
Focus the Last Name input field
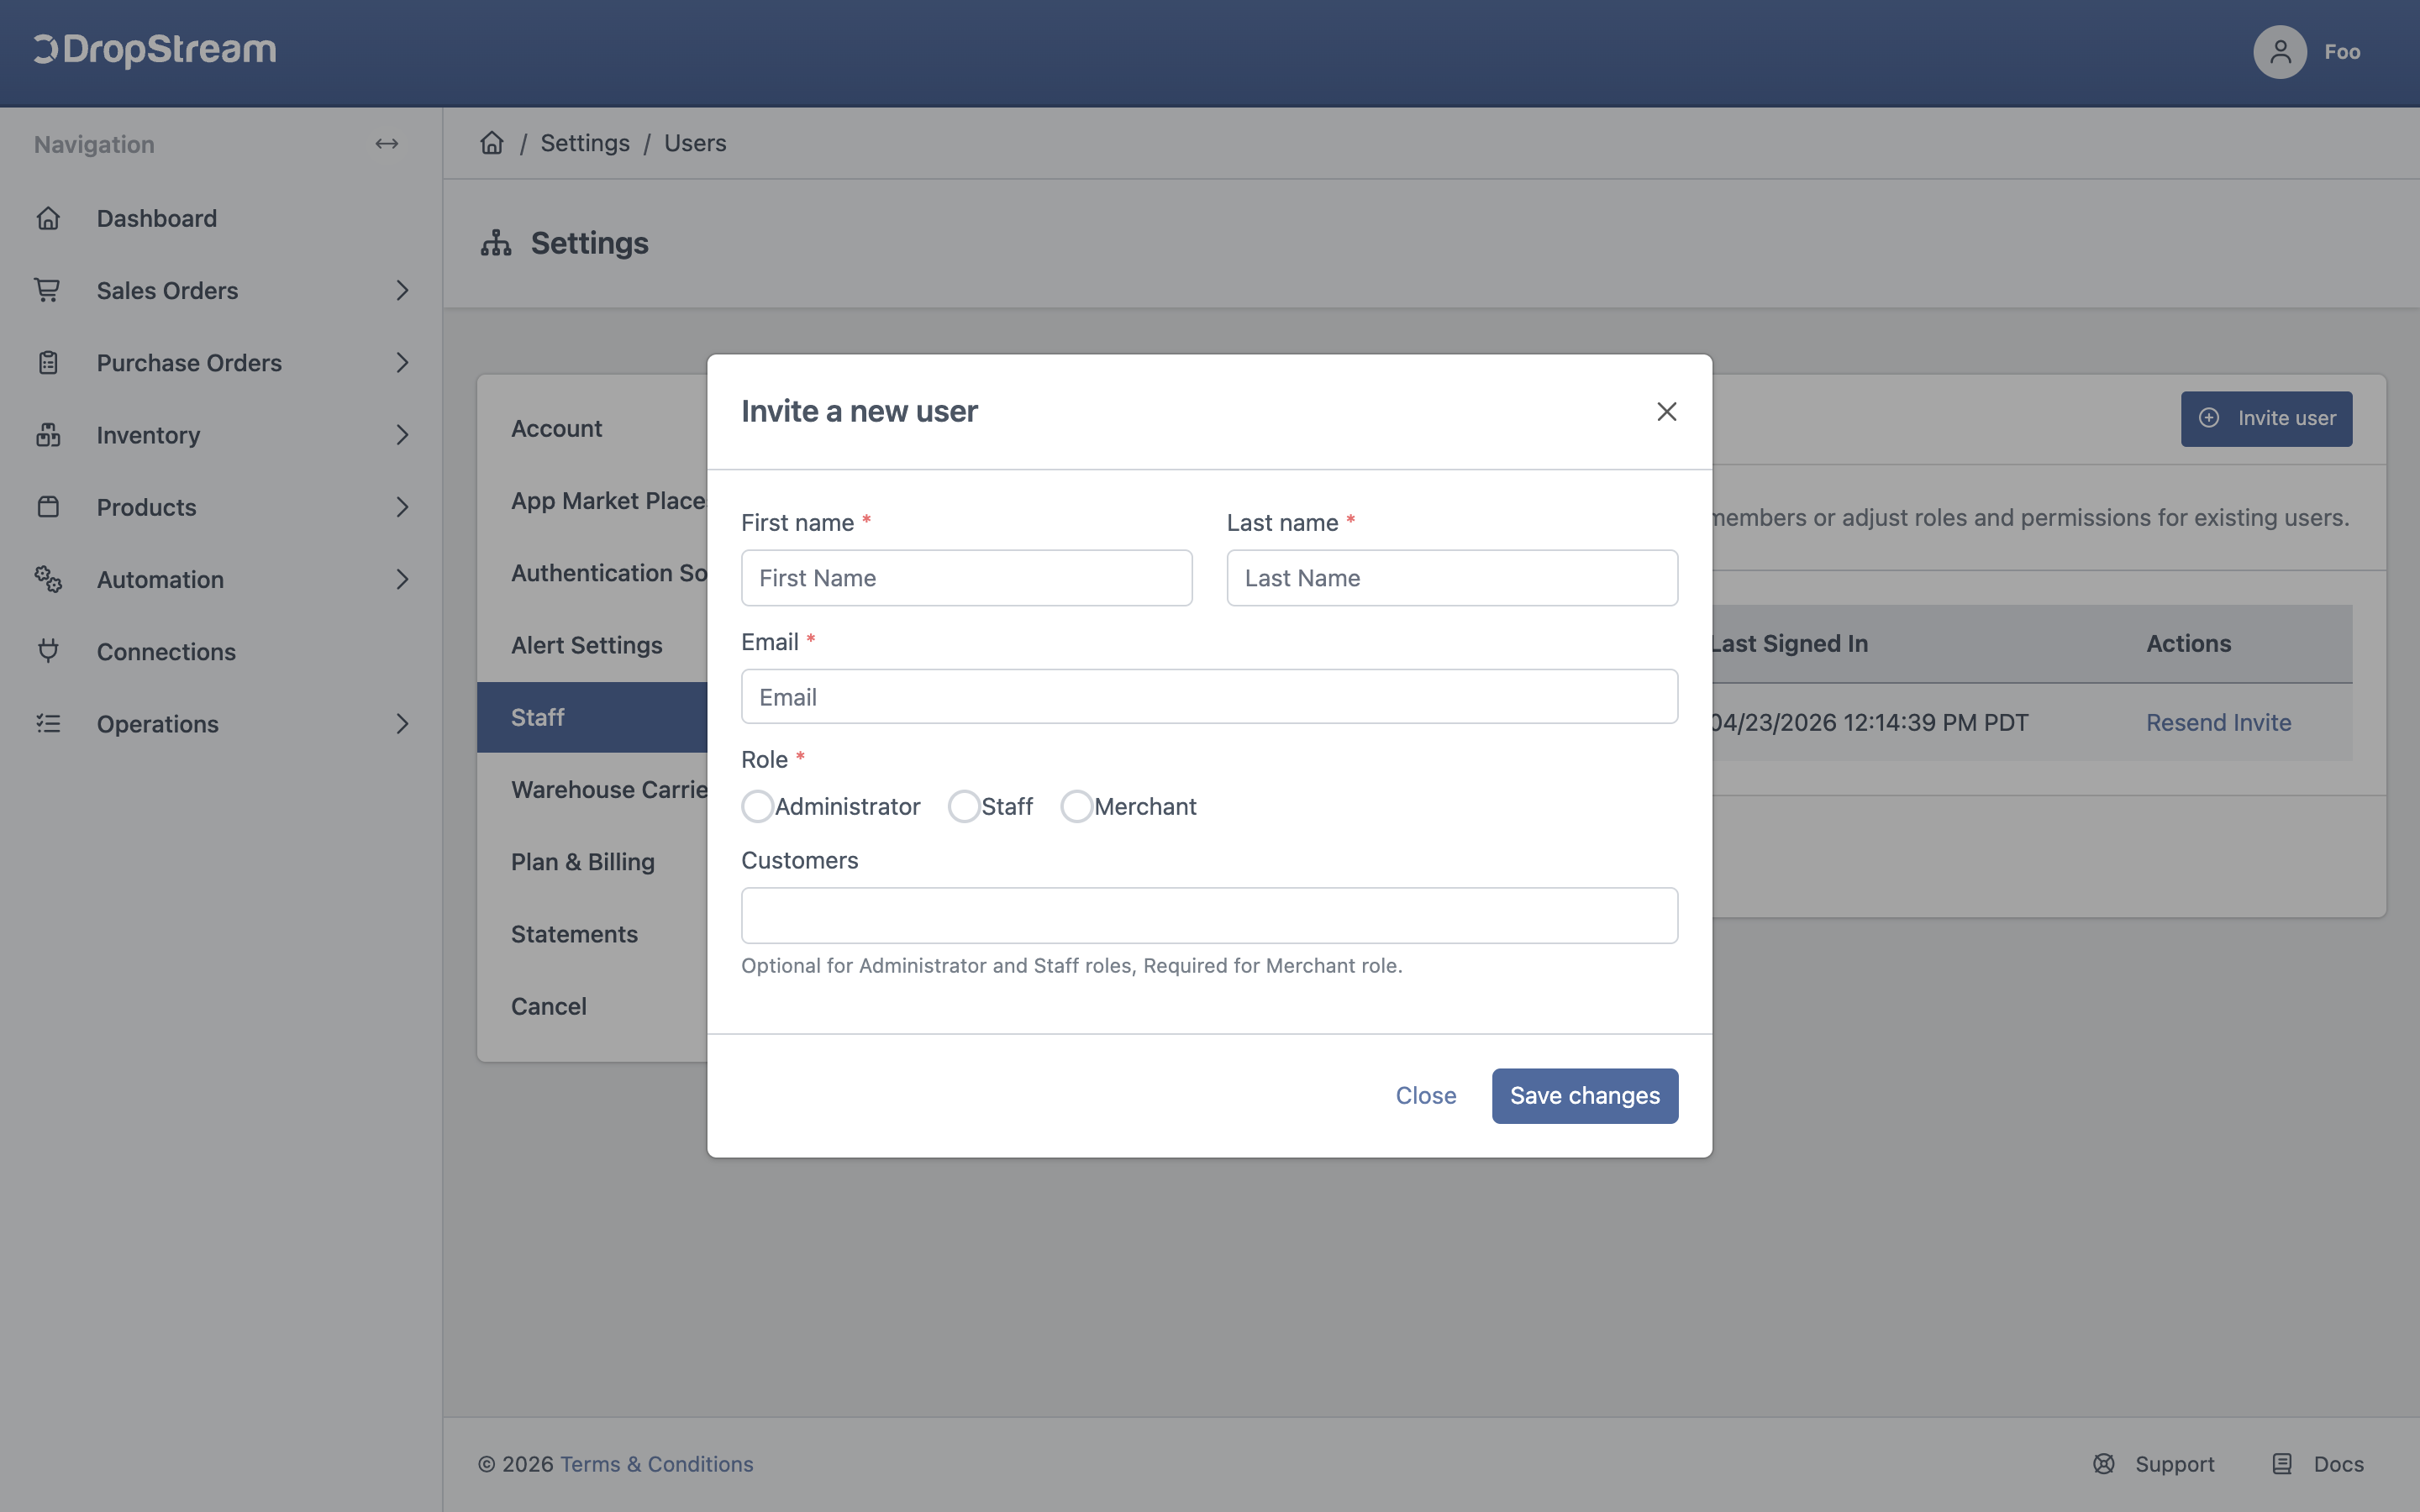click(x=1452, y=577)
